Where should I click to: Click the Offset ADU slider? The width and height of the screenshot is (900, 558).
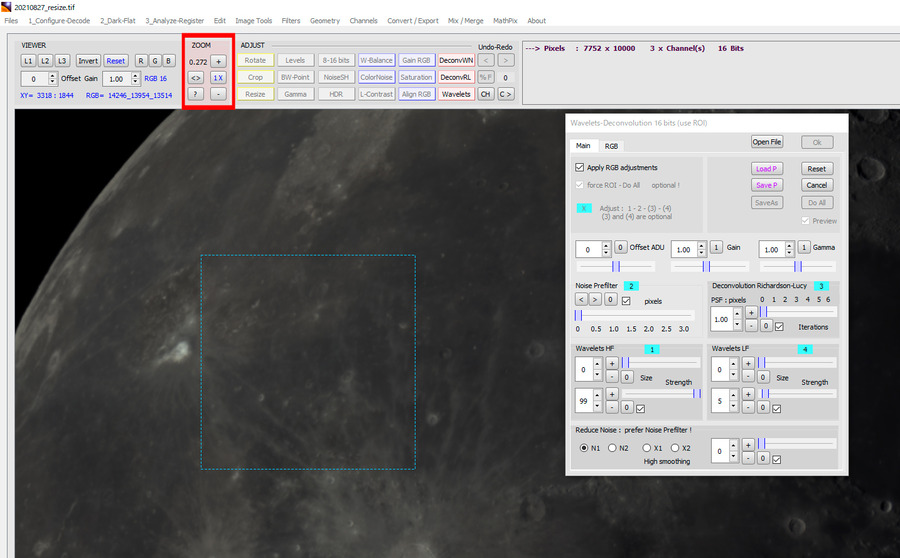click(616, 266)
